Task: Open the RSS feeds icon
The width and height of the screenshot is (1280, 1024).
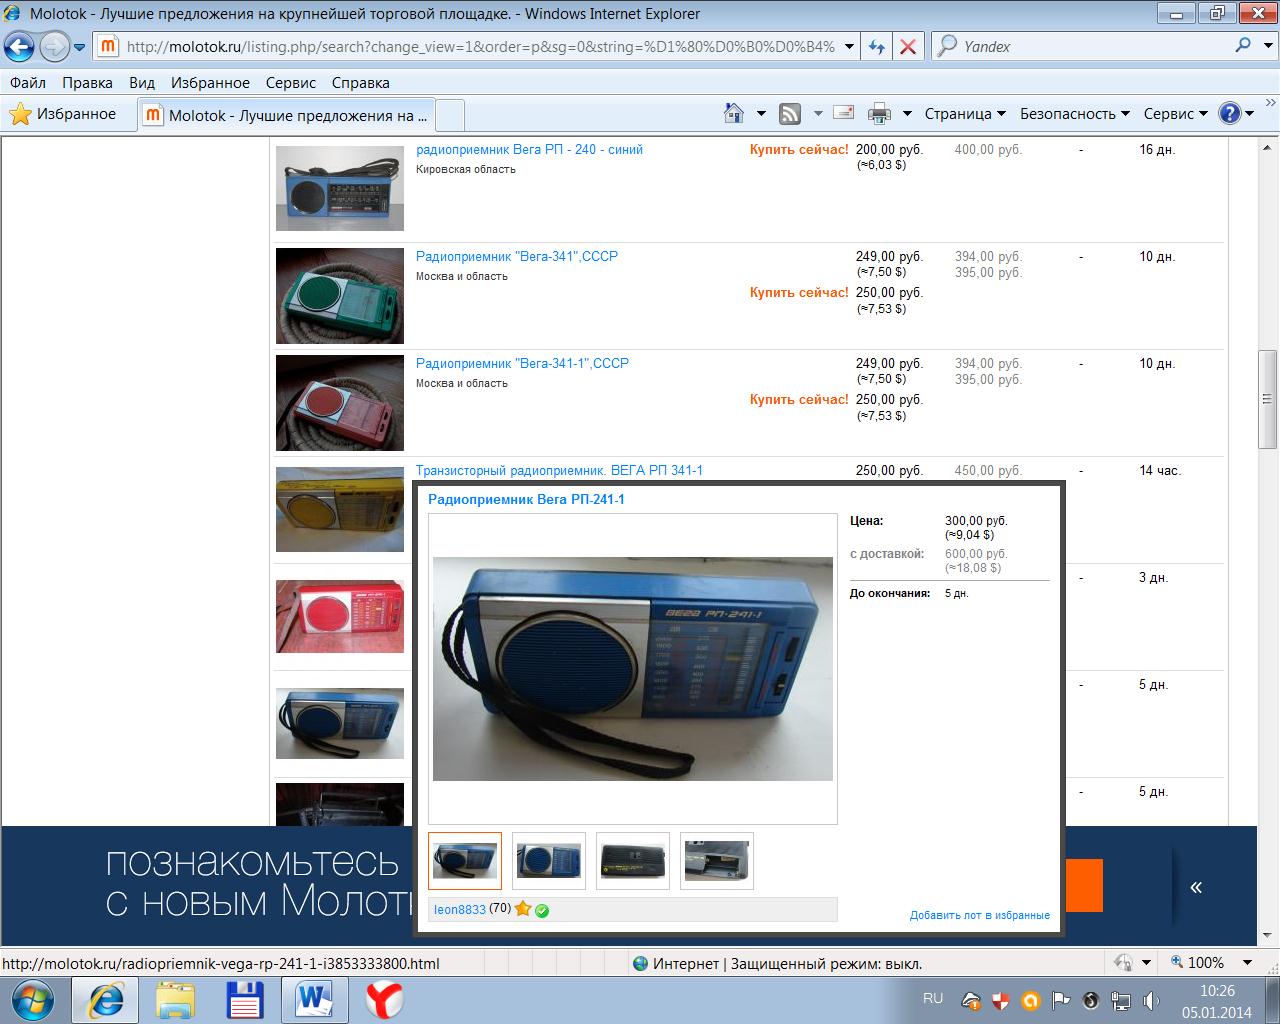Action: (790, 114)
